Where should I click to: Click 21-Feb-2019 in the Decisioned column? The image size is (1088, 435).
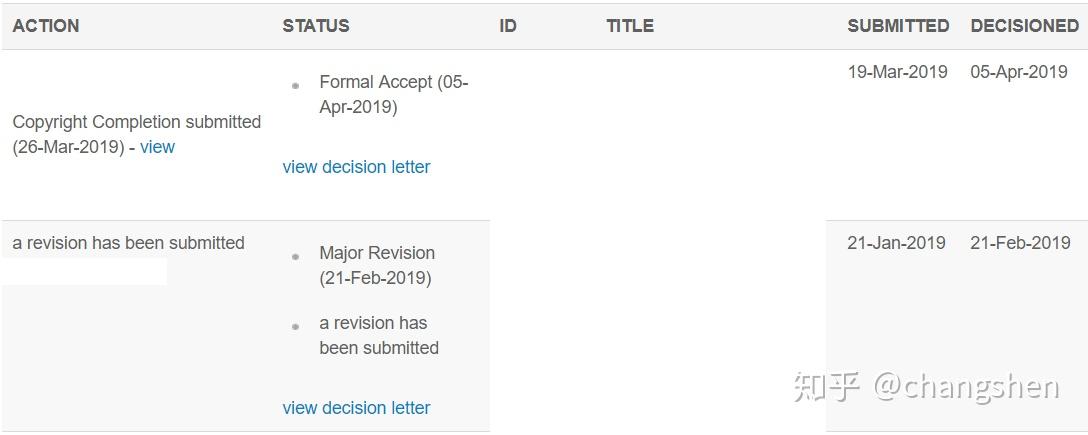[x=1020, y=243]
